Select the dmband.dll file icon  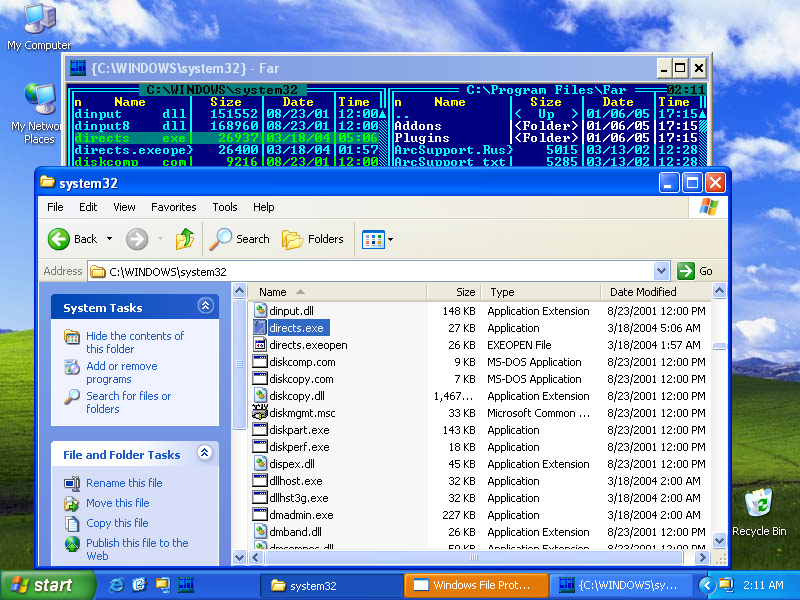pos(260,532)
